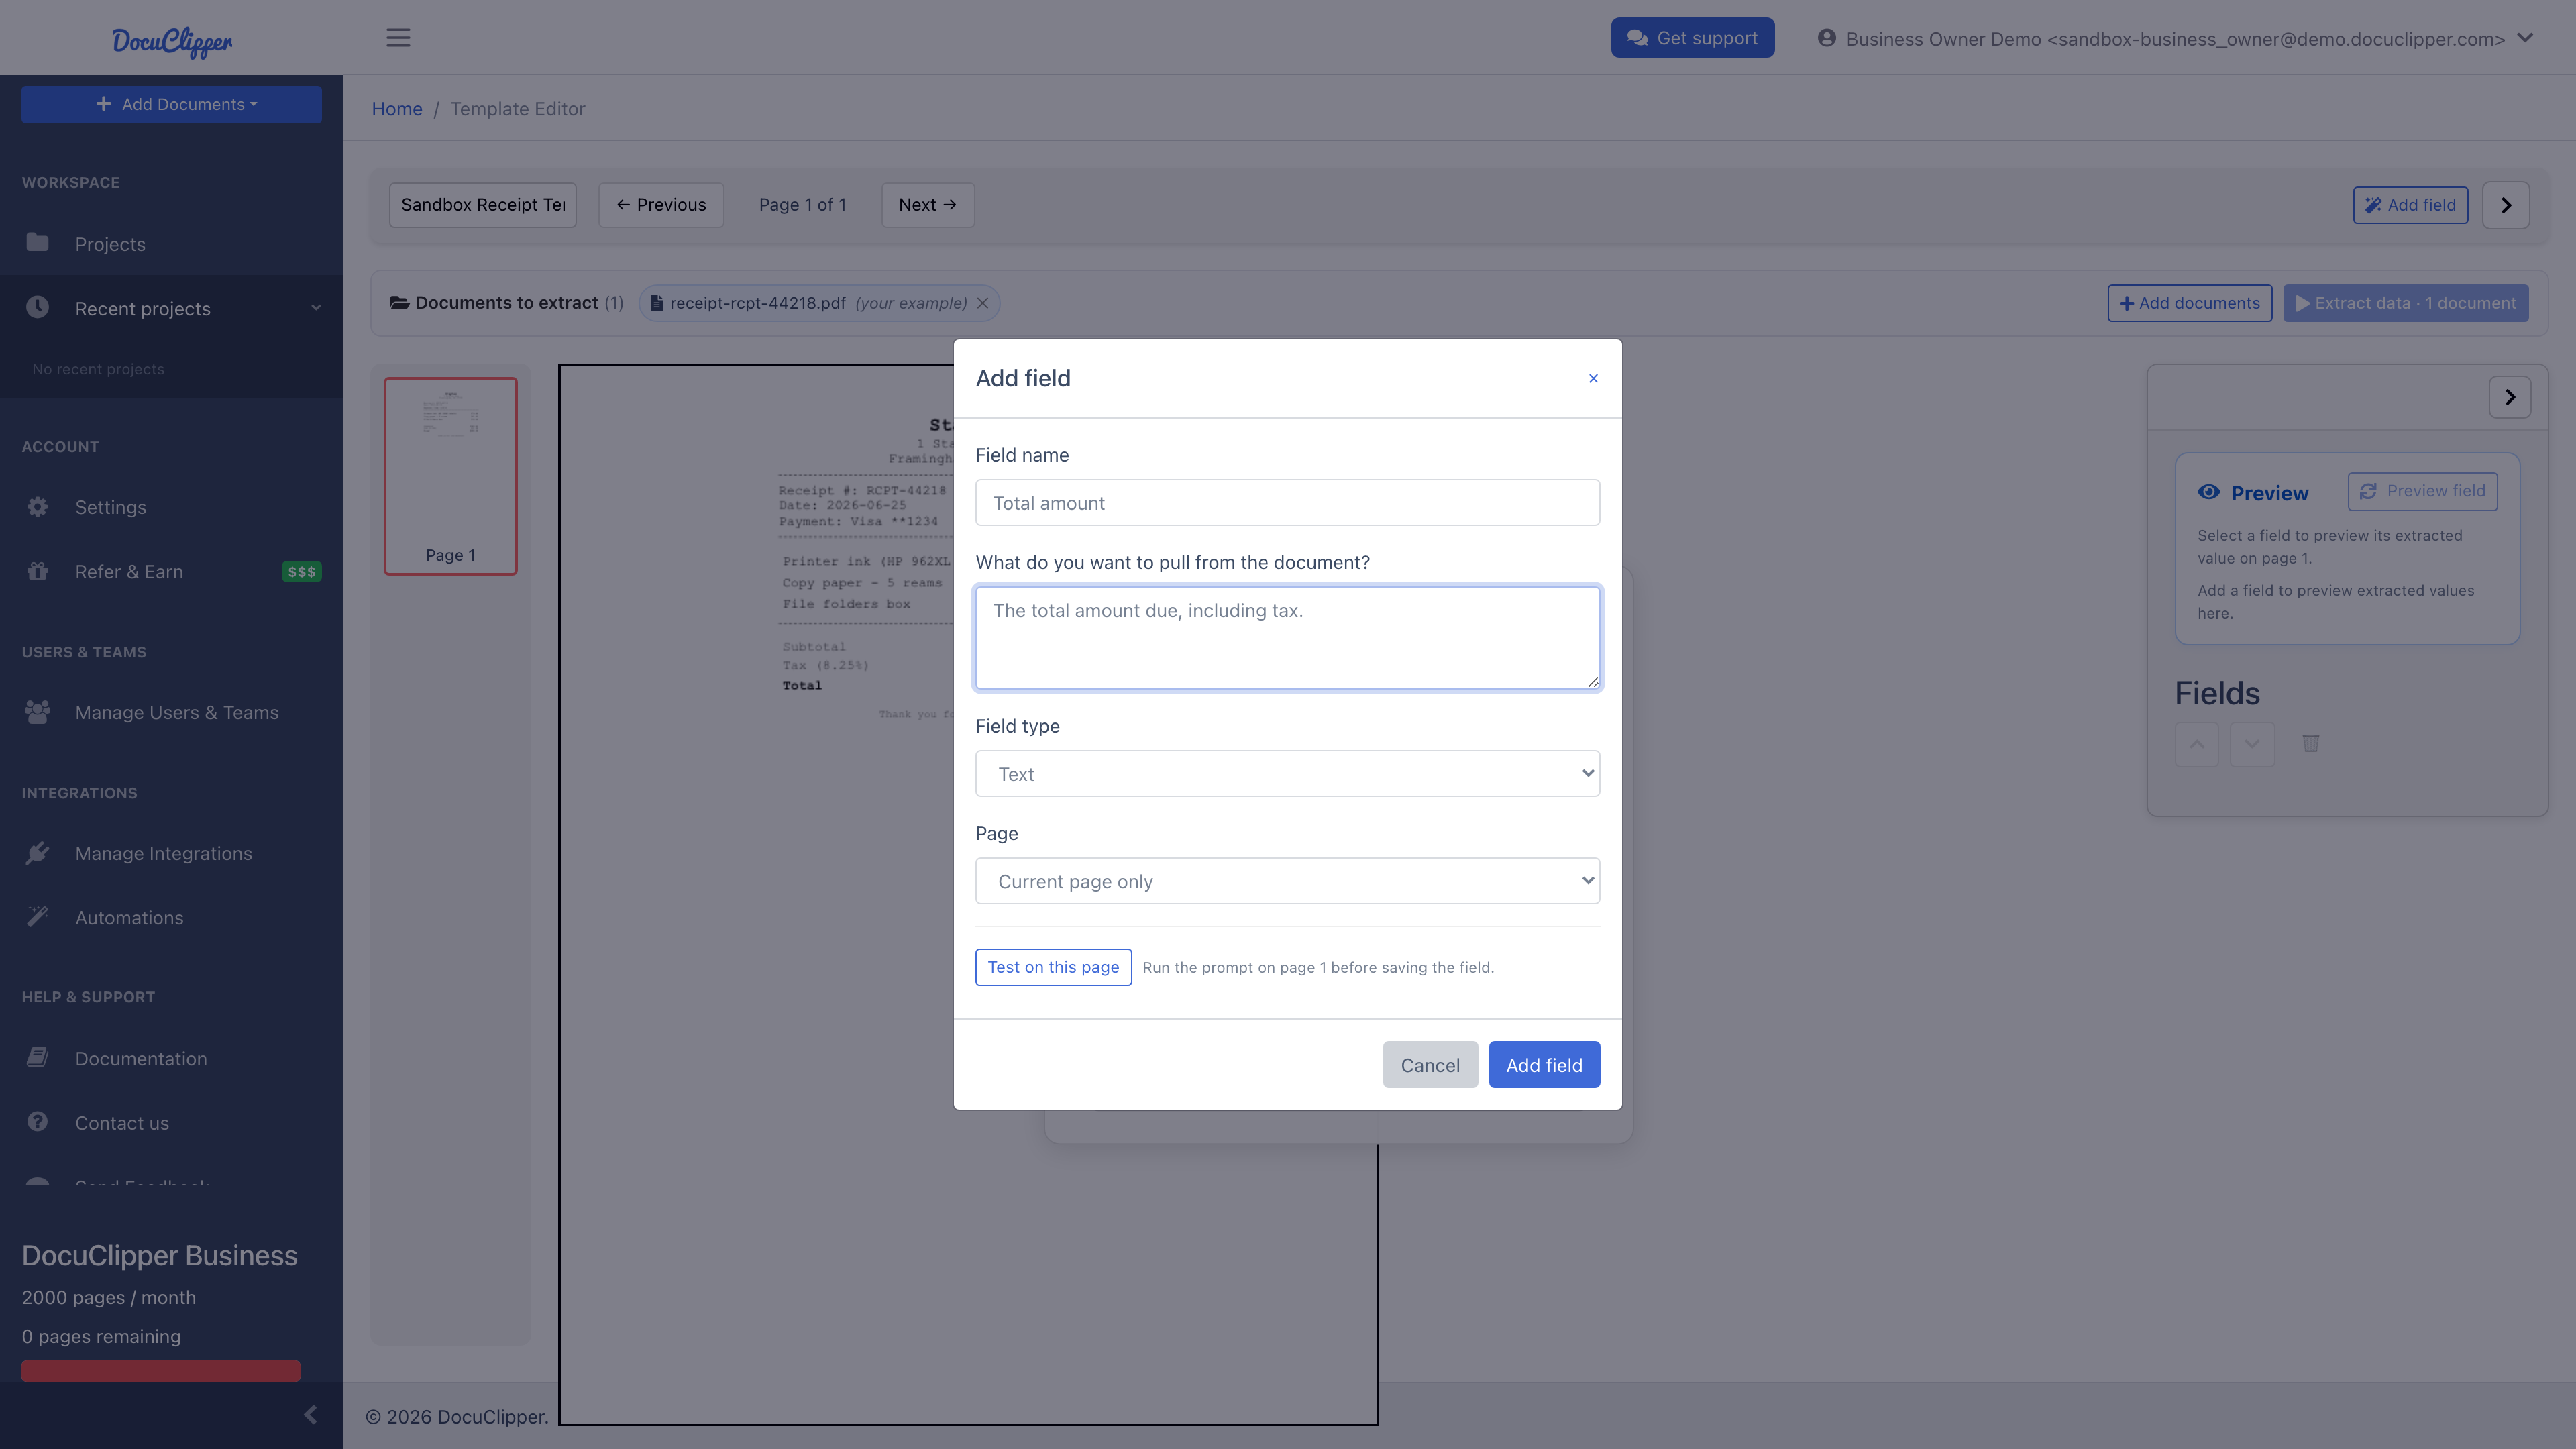Open Manage Integrations
Image resolution: width=2576 pixels, height=1449 pixels.
[x=172, y=853]
